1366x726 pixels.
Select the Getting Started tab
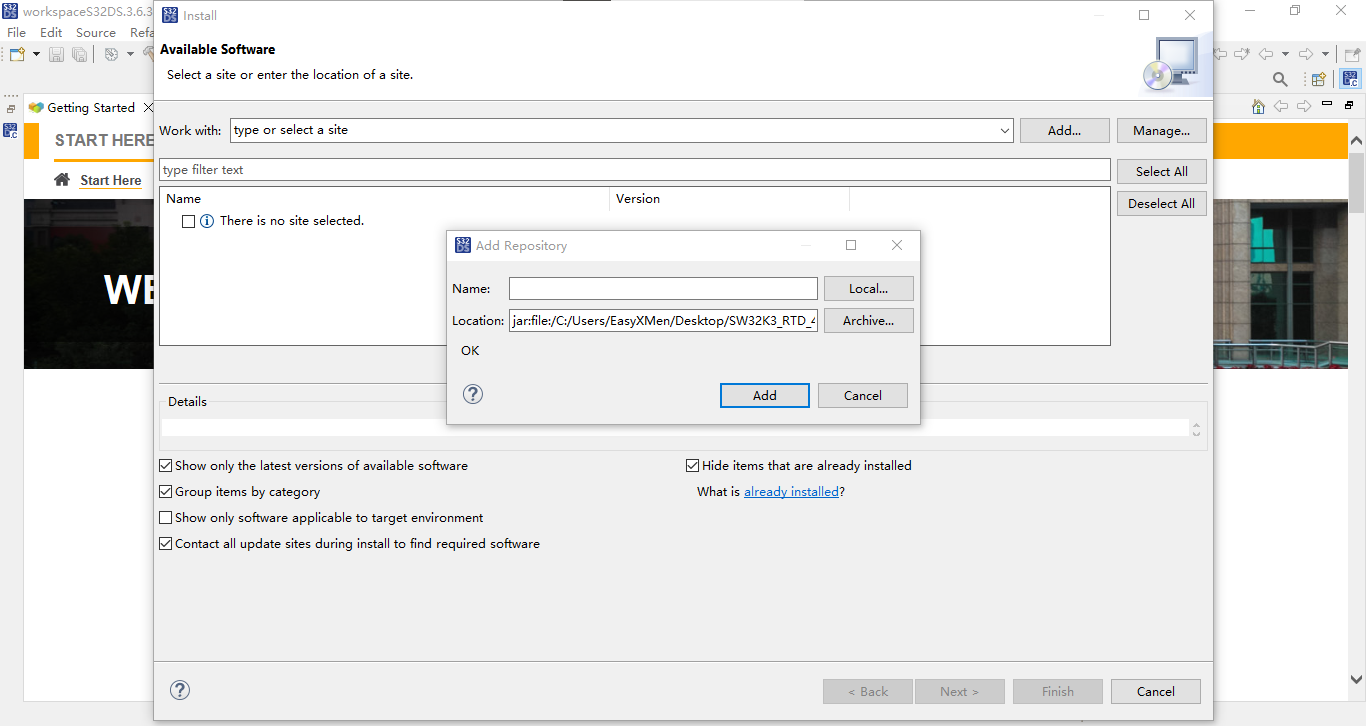click(x=91, y=107)
